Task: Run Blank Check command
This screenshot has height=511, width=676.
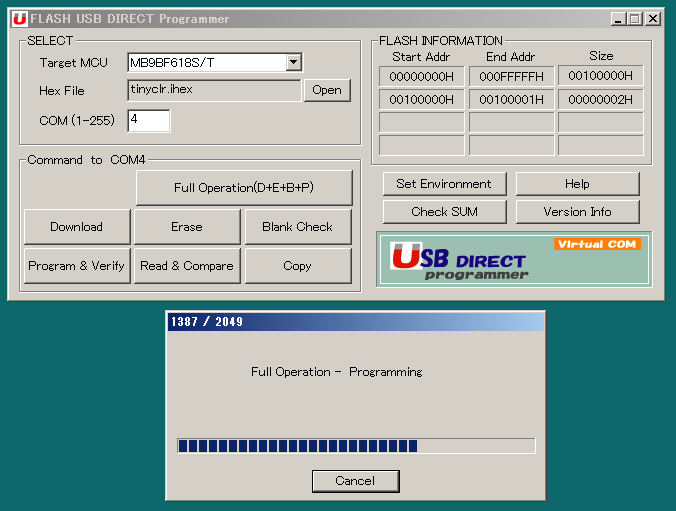Action: pyautogui.click(x=297, y=227)
